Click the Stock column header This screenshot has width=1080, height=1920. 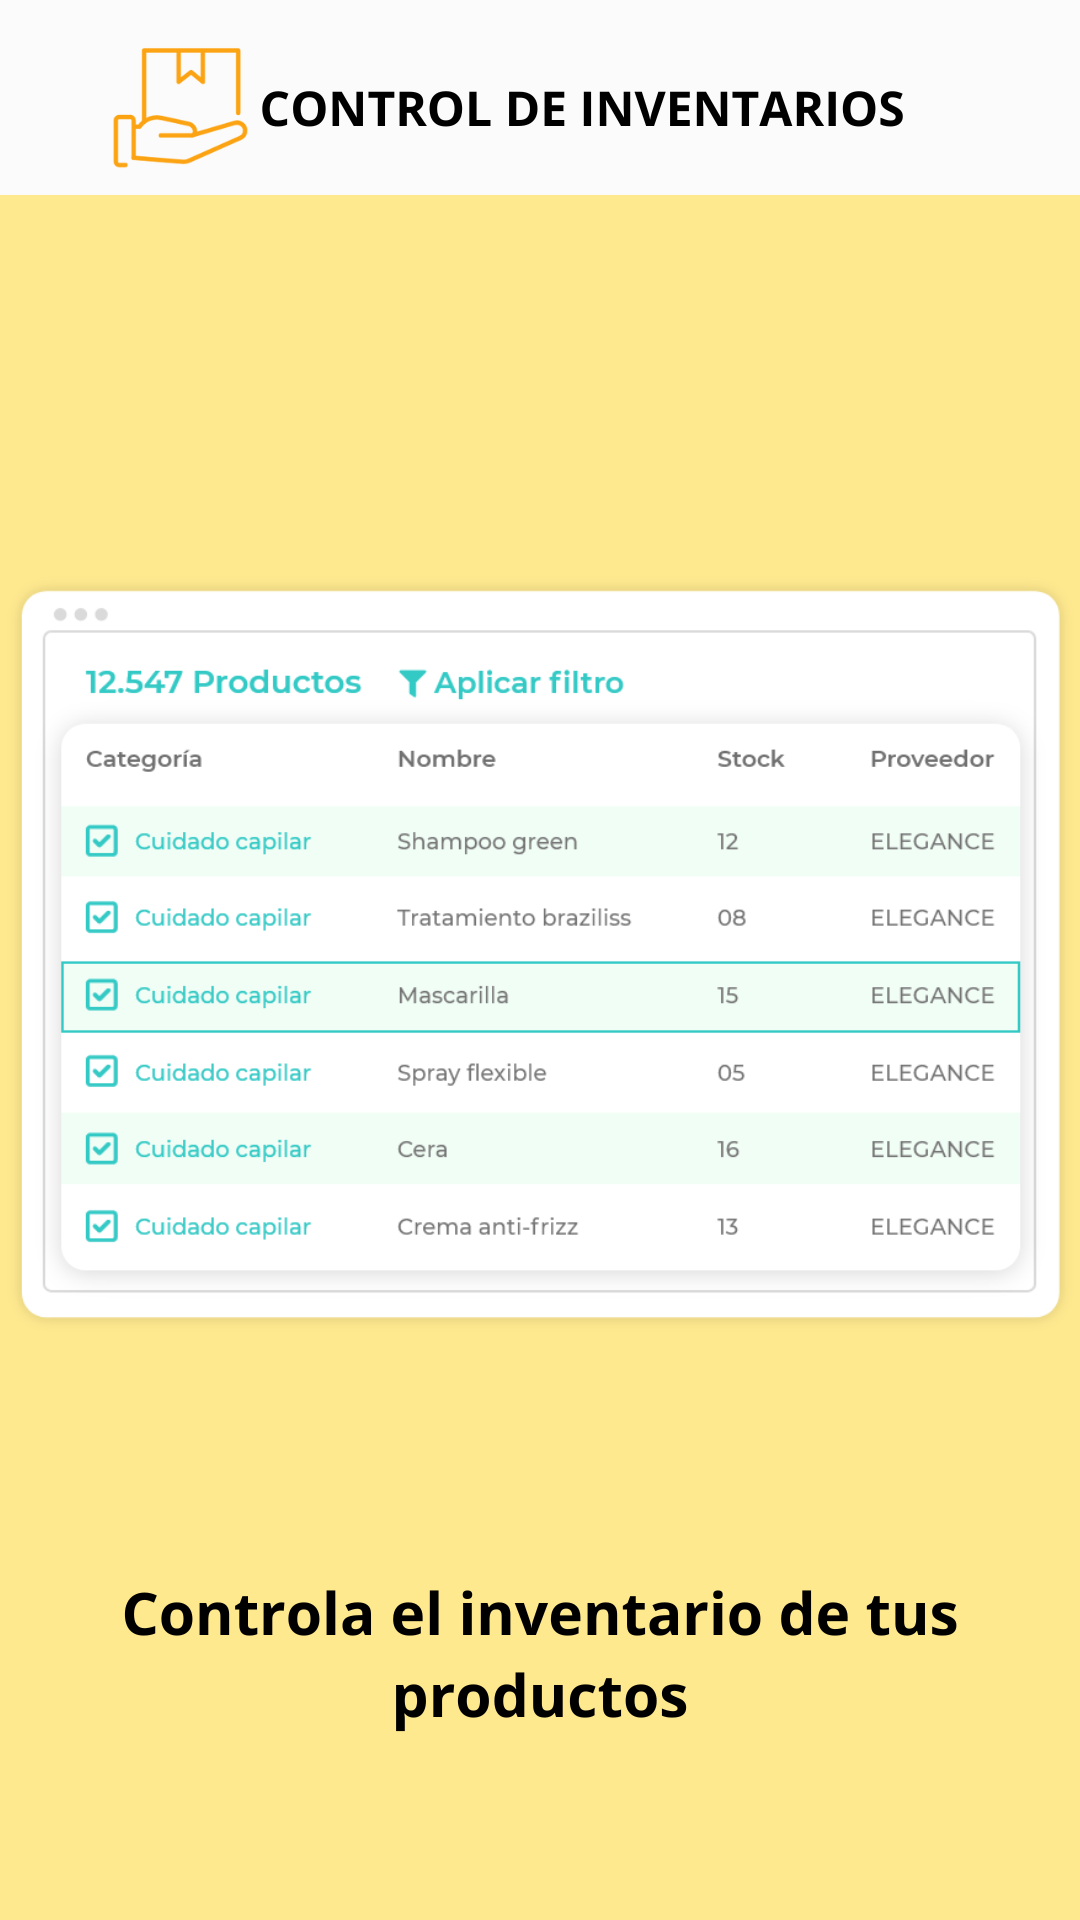[x=750, y=759]
